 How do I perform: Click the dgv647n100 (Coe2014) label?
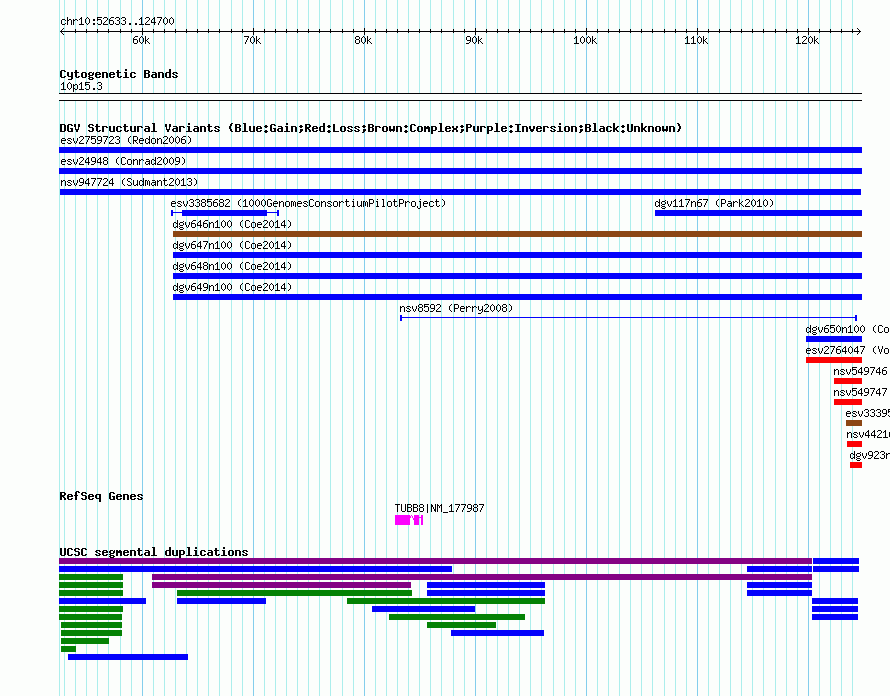(232, 245)
